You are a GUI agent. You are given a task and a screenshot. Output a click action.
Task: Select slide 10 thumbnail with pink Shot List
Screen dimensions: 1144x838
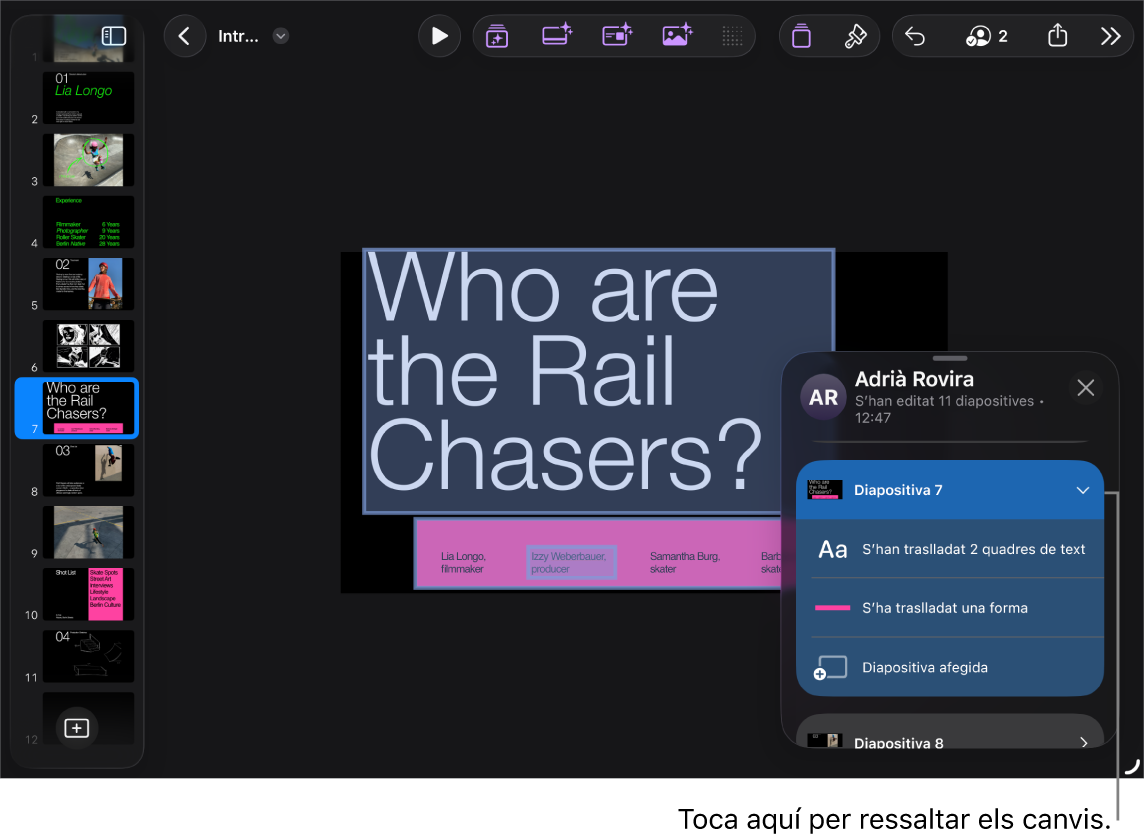point(88,594)
